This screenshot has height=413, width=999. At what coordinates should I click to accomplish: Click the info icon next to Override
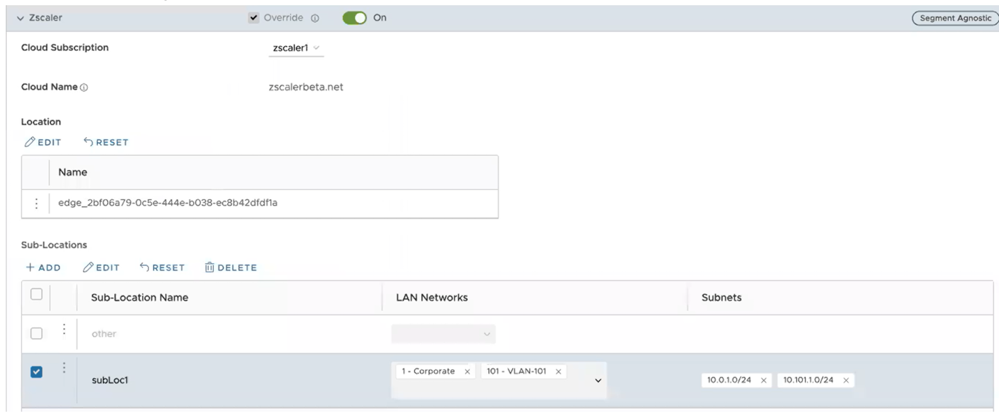click(x=315, y=18)
